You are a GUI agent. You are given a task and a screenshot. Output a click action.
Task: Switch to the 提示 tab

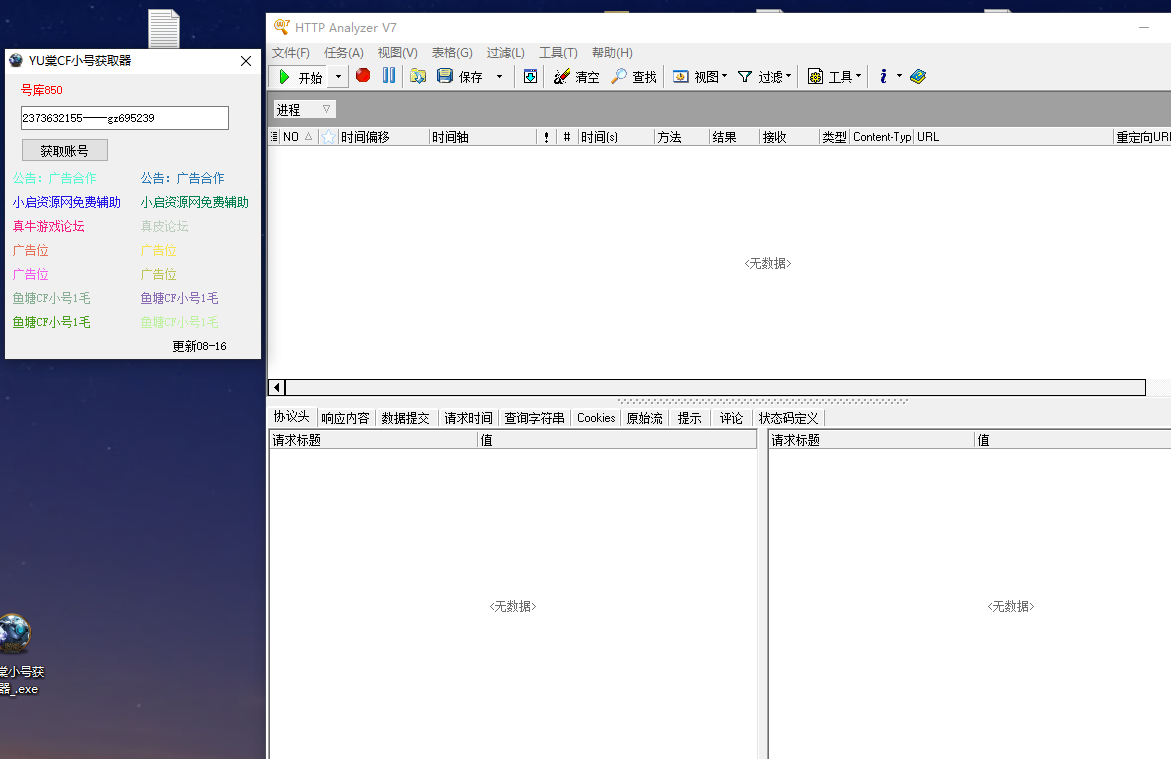click(689, 418)
